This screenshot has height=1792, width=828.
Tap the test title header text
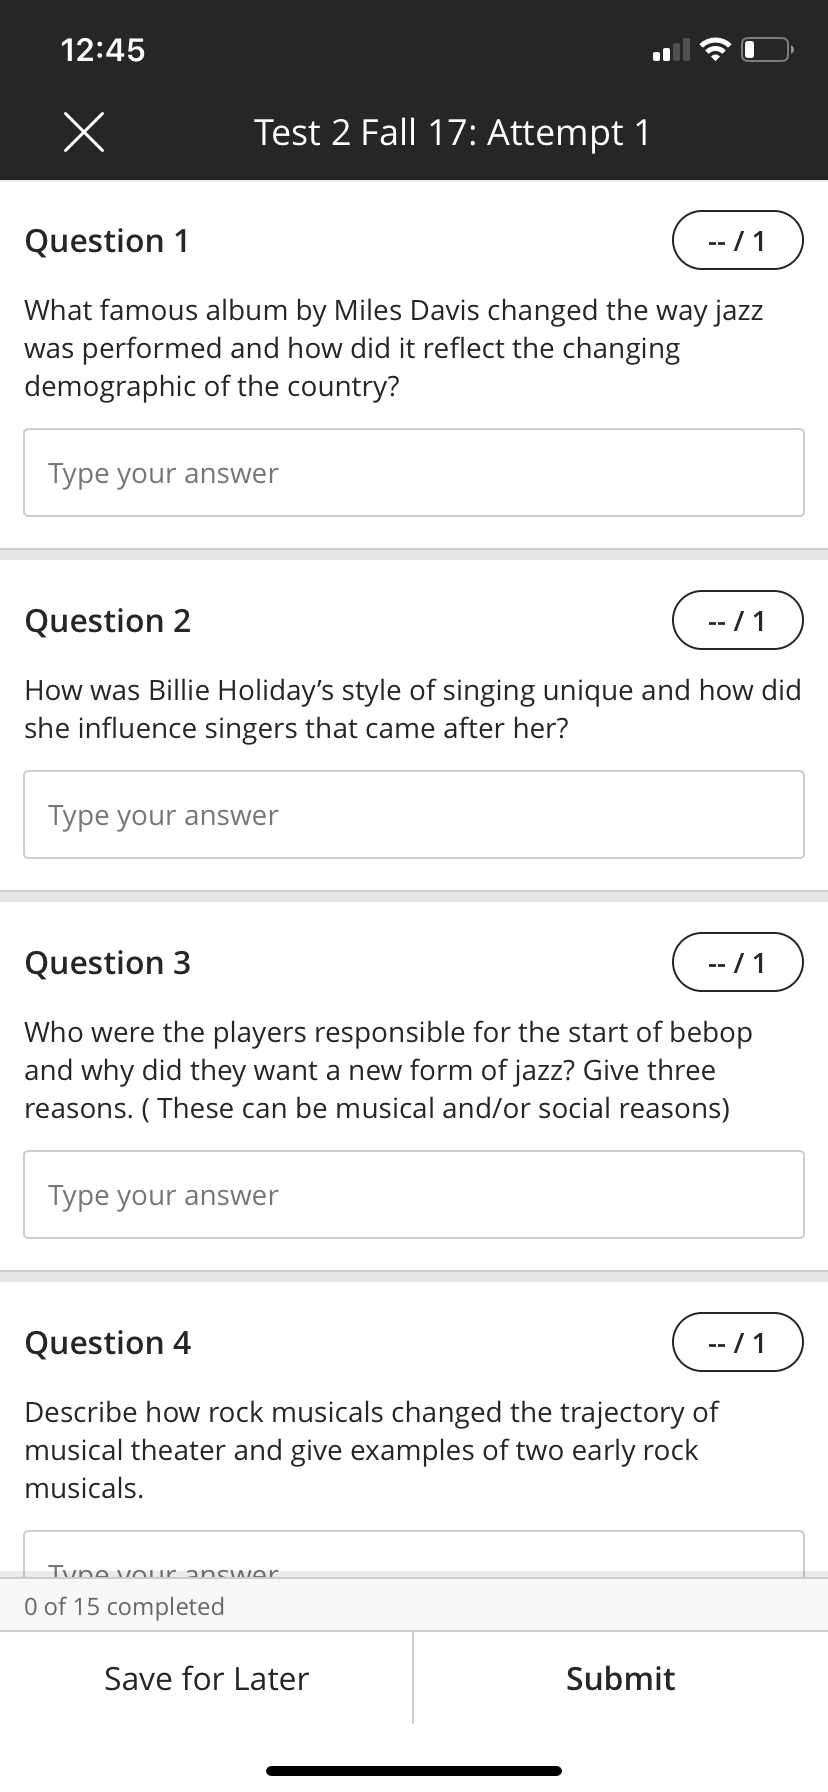(x=452, y=132)
